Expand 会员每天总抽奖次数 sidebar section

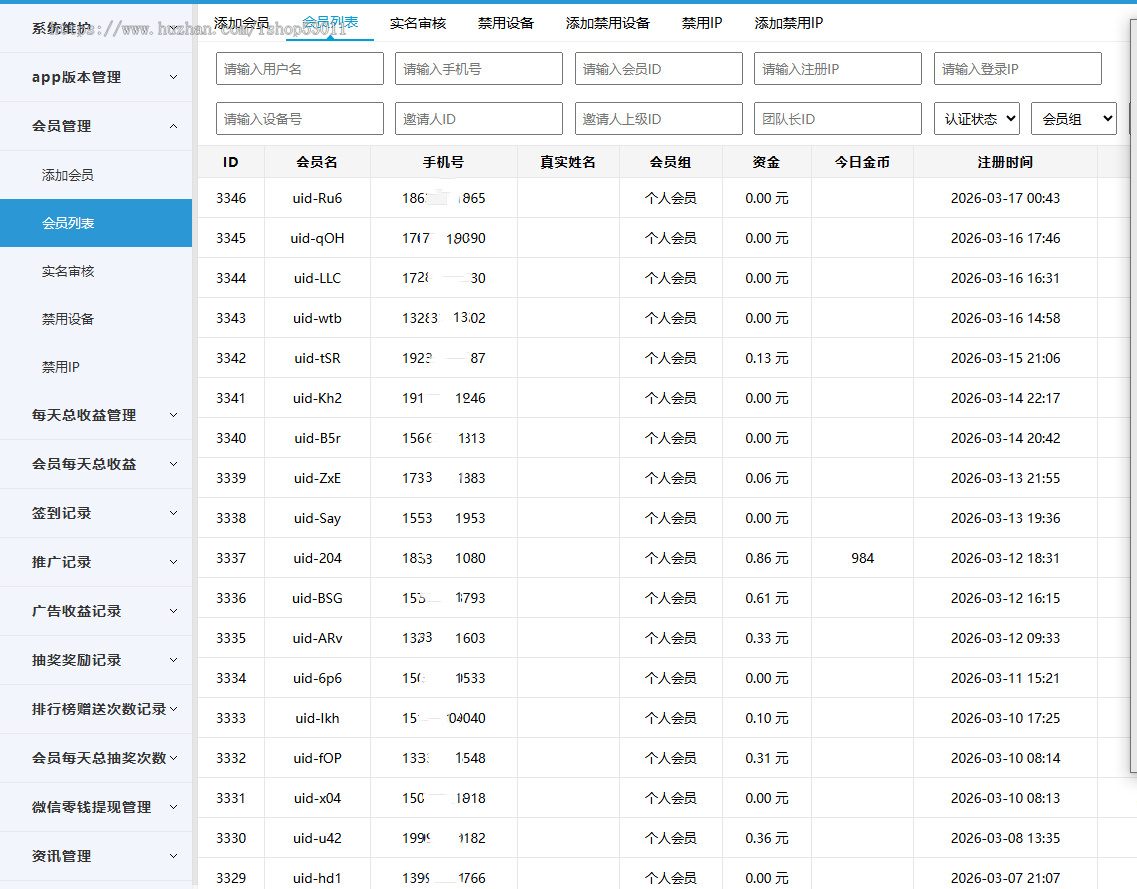tap(96, 758)
